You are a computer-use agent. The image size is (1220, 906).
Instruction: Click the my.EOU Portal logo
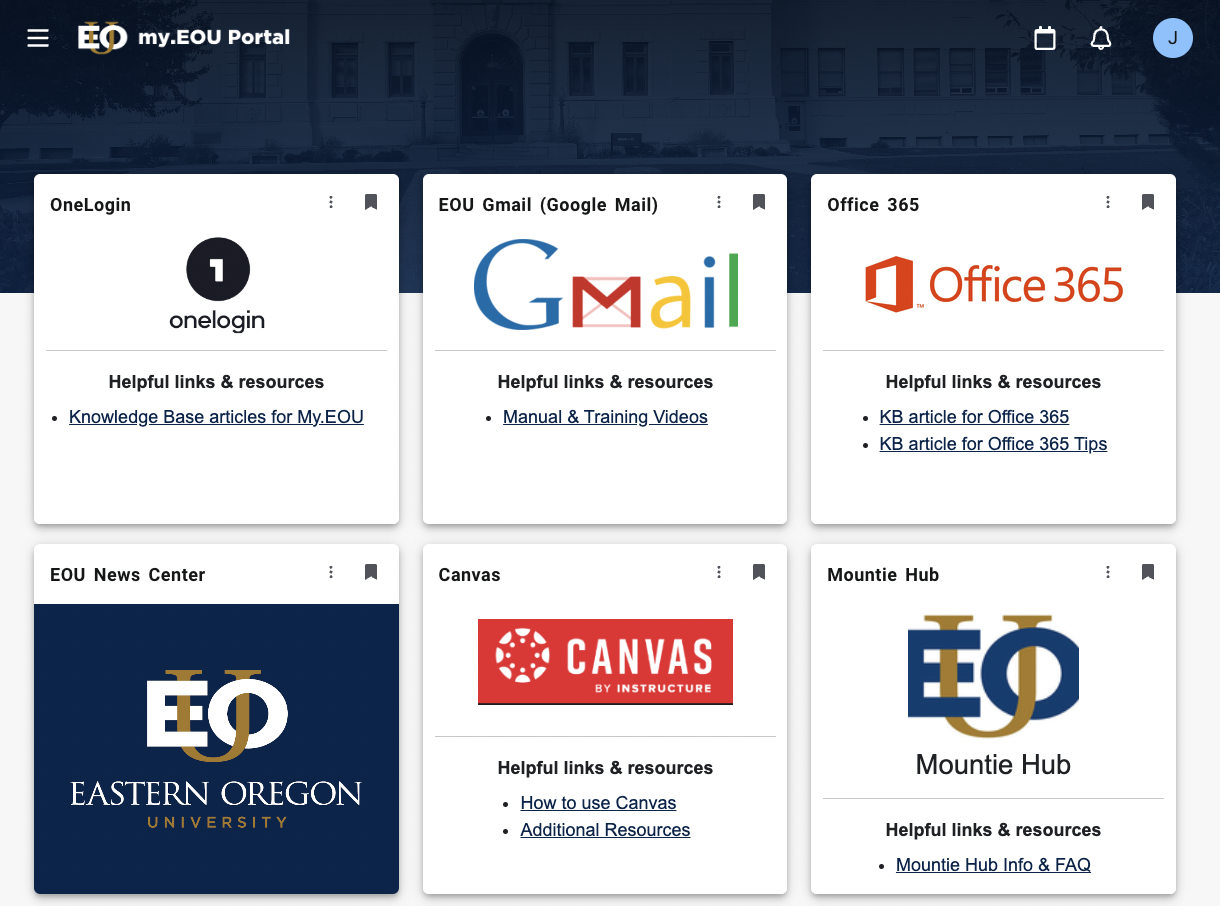point(185,38)
